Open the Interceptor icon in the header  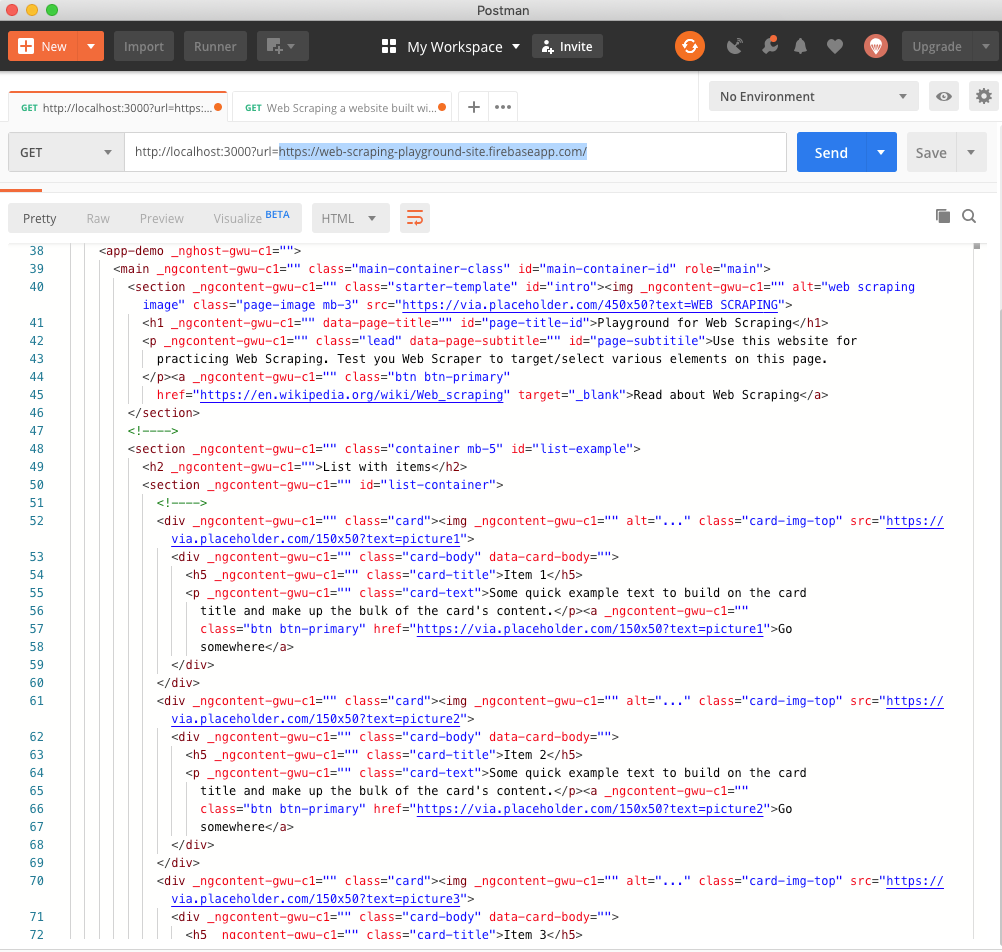point(768,46)
